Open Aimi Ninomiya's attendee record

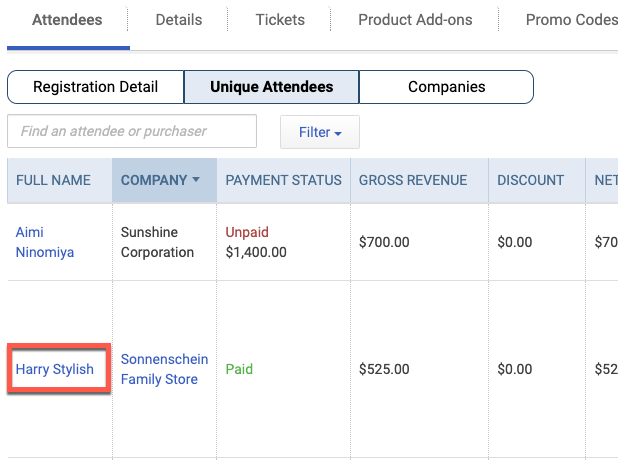pos(45,242)
